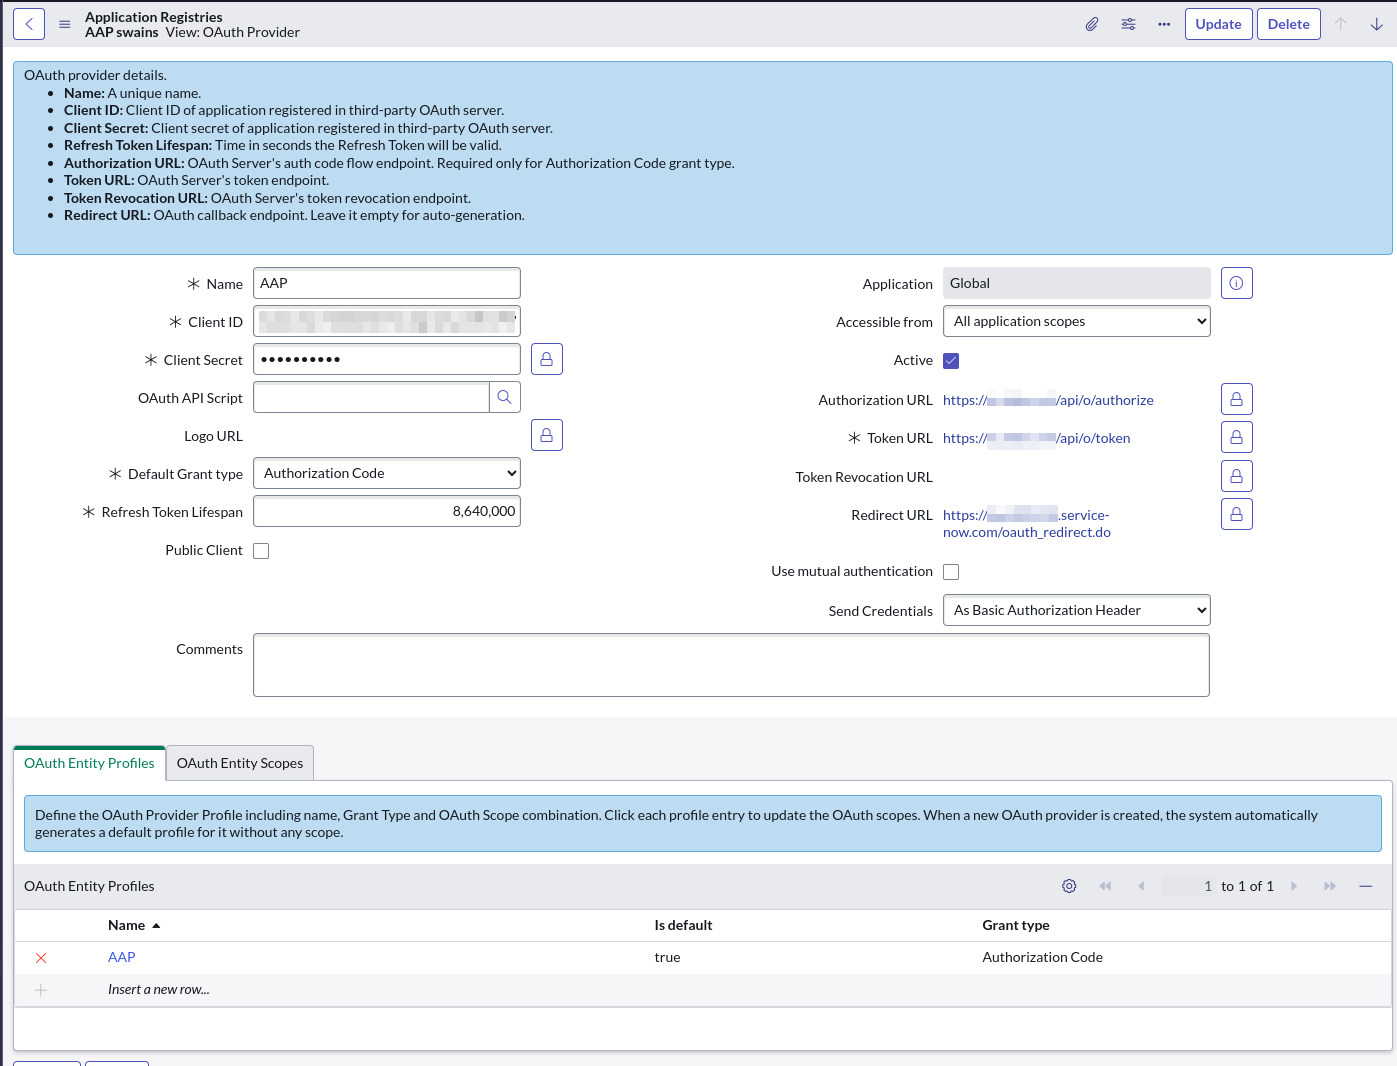Image resolution: width=1397 pixels, height=1066 pixels.
Task: Click the Name input field
Action: pyautogui.click(x=387, y=283)
